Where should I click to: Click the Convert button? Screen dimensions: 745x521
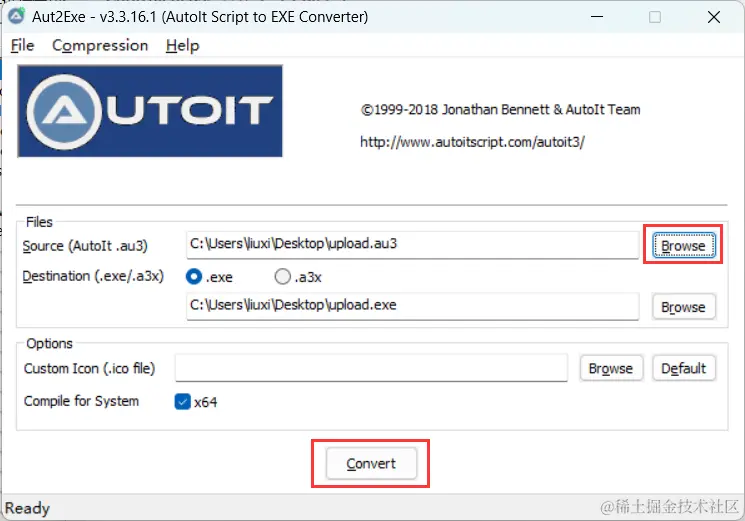[371, 464]
